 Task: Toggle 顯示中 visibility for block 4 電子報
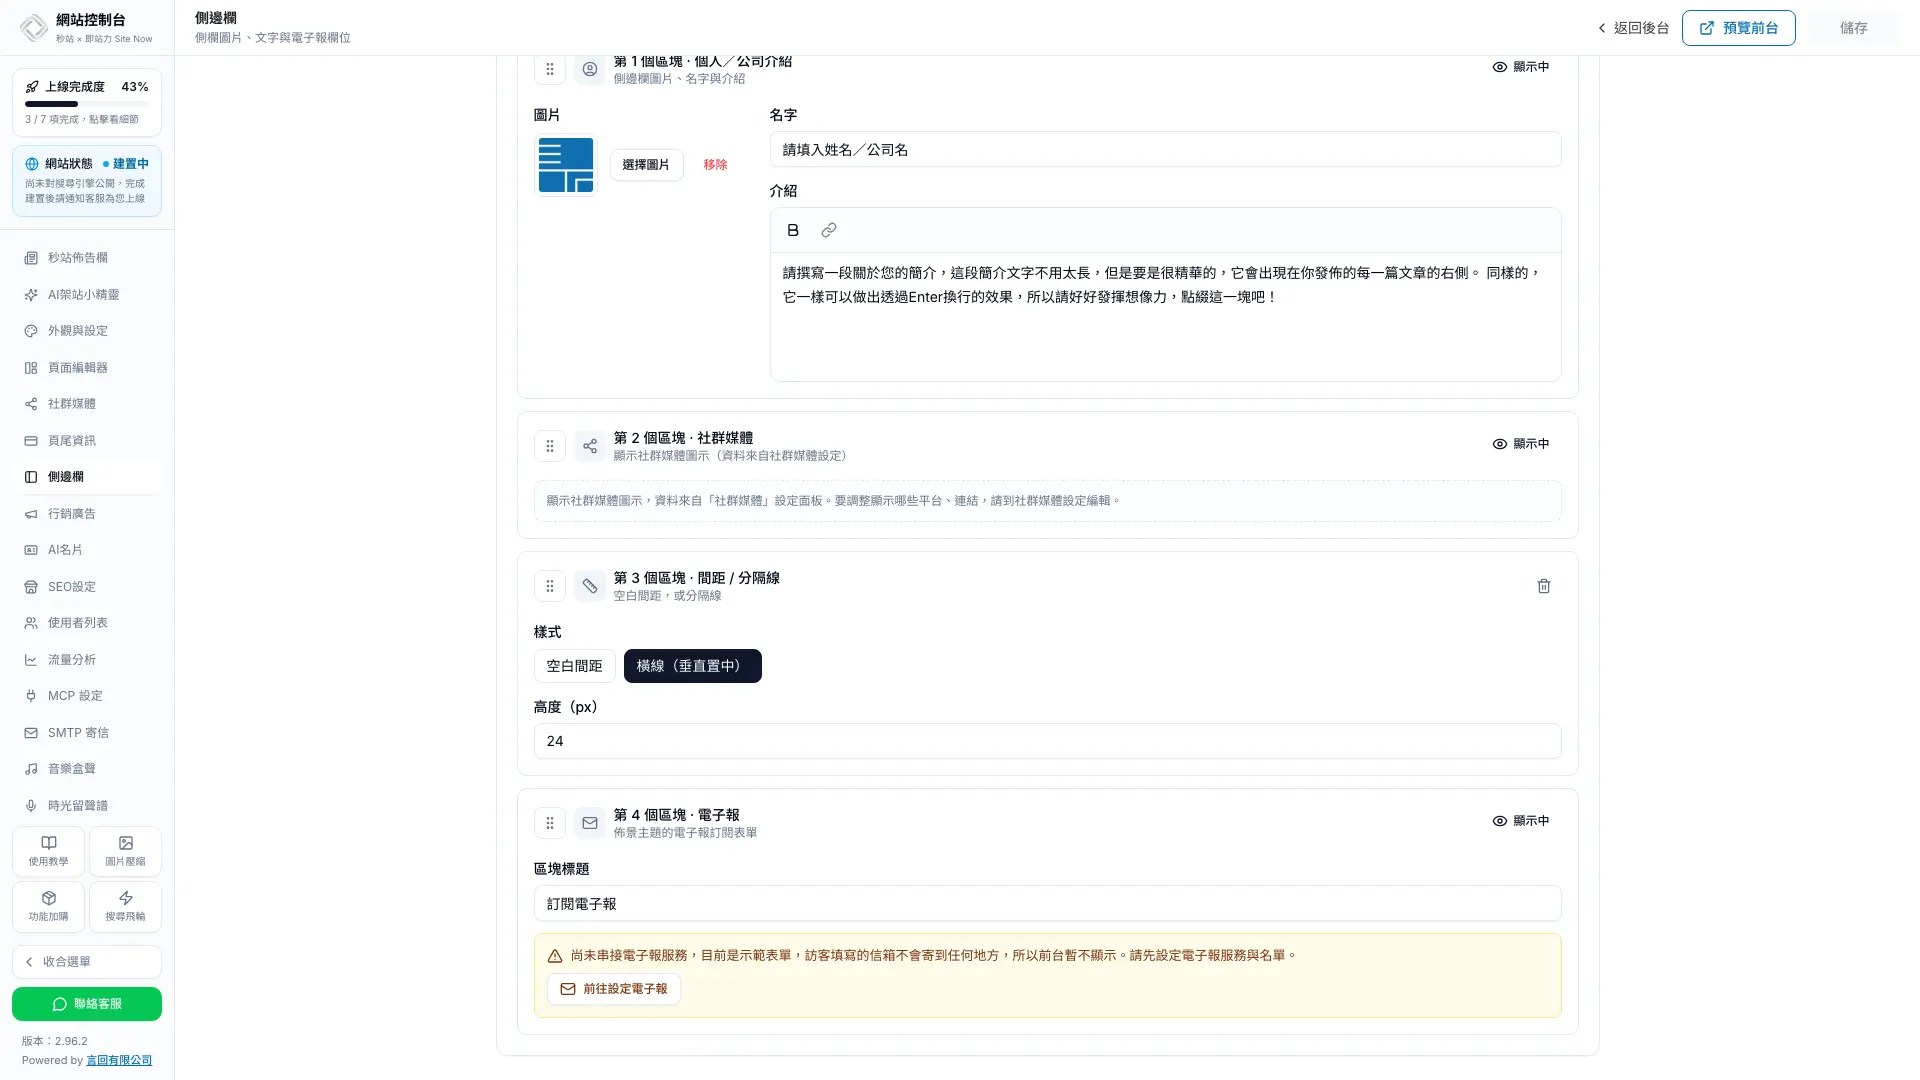pyautogui.click(x=1521, y=821)
